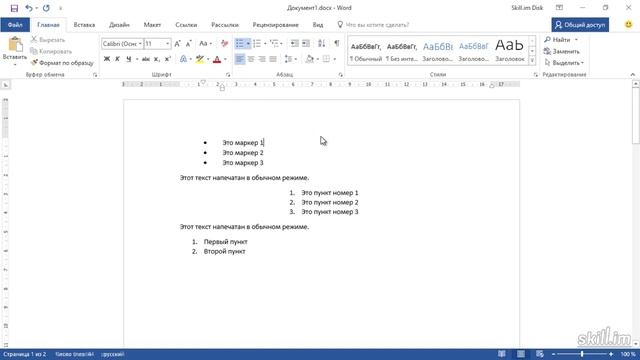
Task: Expand the styles gallery with More arrow
Action: pos(532,61)
